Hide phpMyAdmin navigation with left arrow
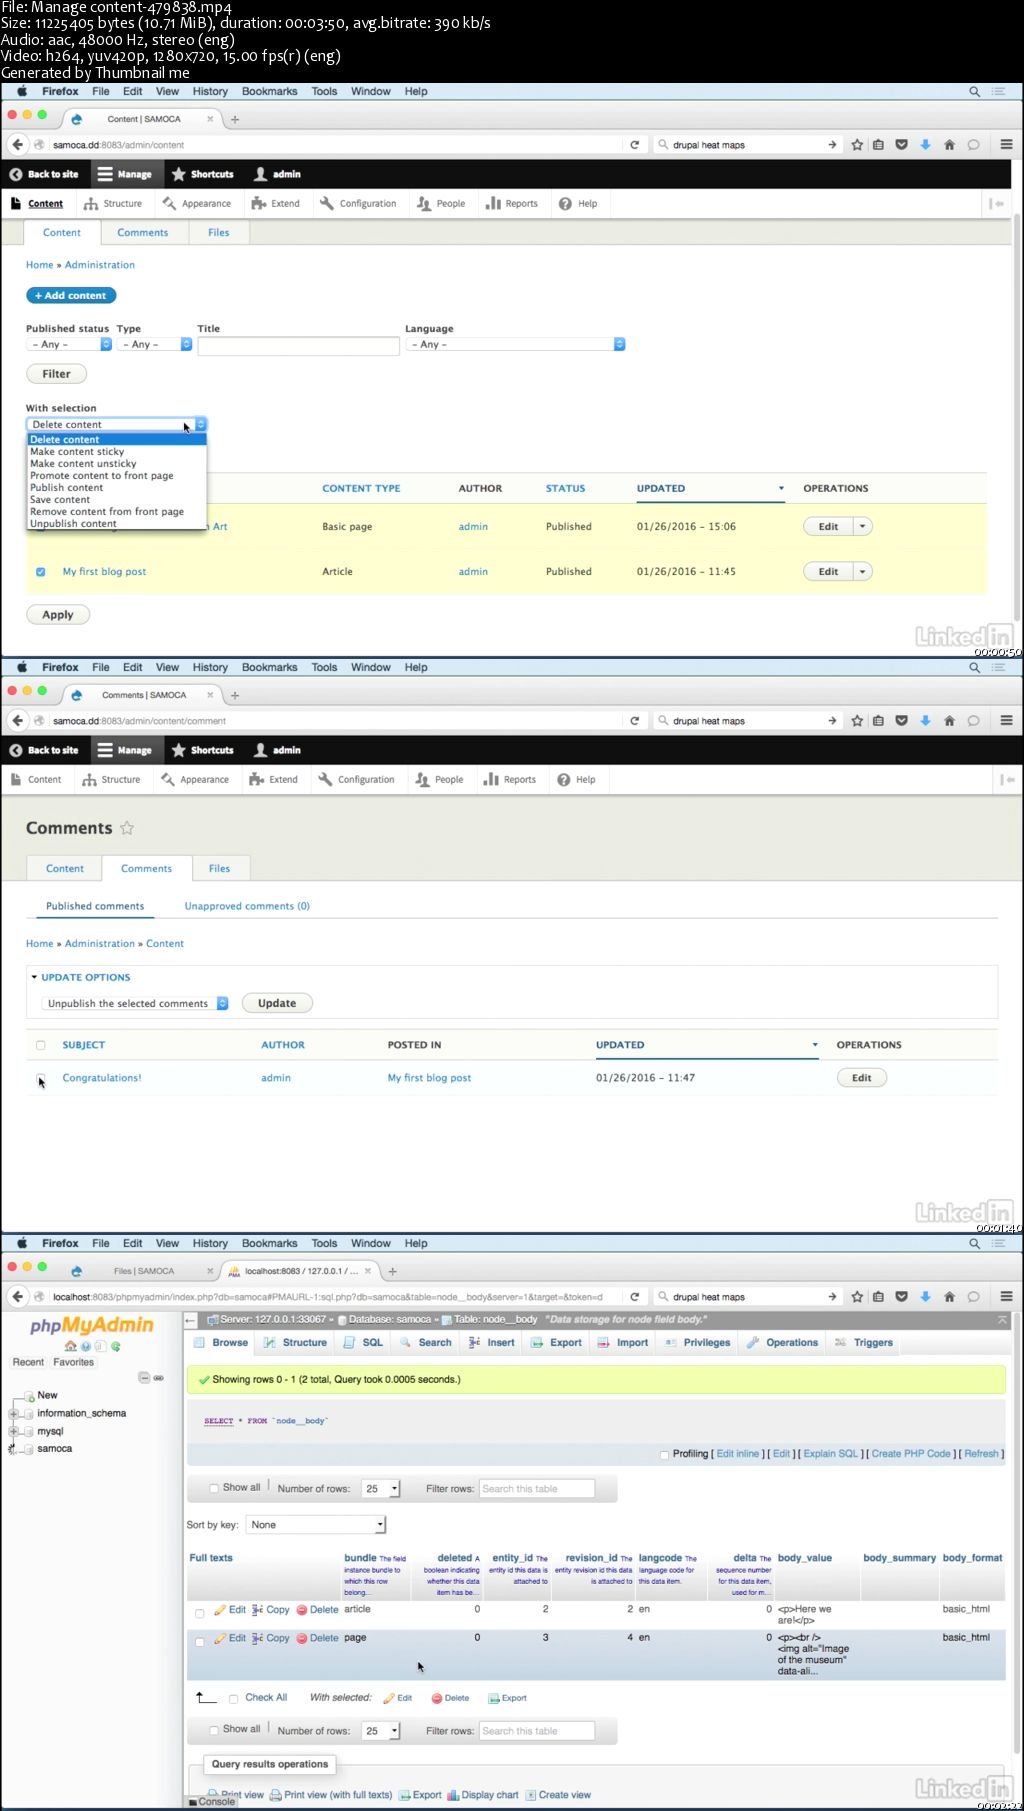 pyautogui.click(x=190, y=1320)
